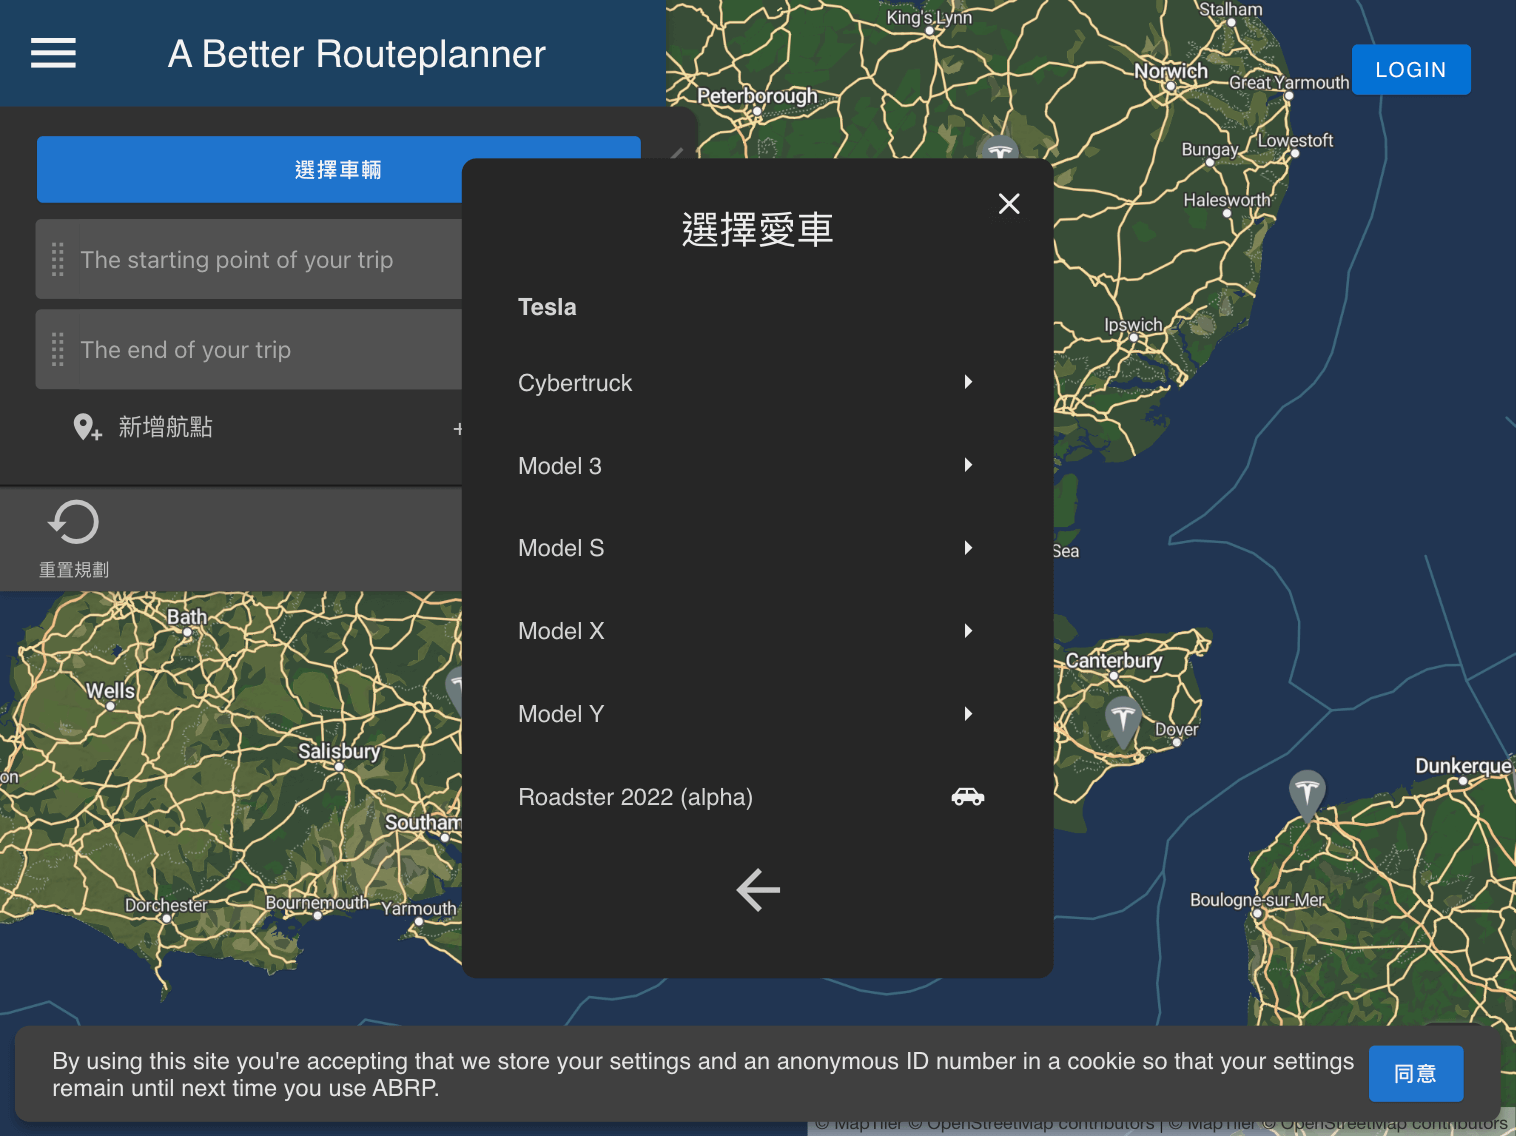Click the car icon next to Roadster 2022

tap(967, 797)
